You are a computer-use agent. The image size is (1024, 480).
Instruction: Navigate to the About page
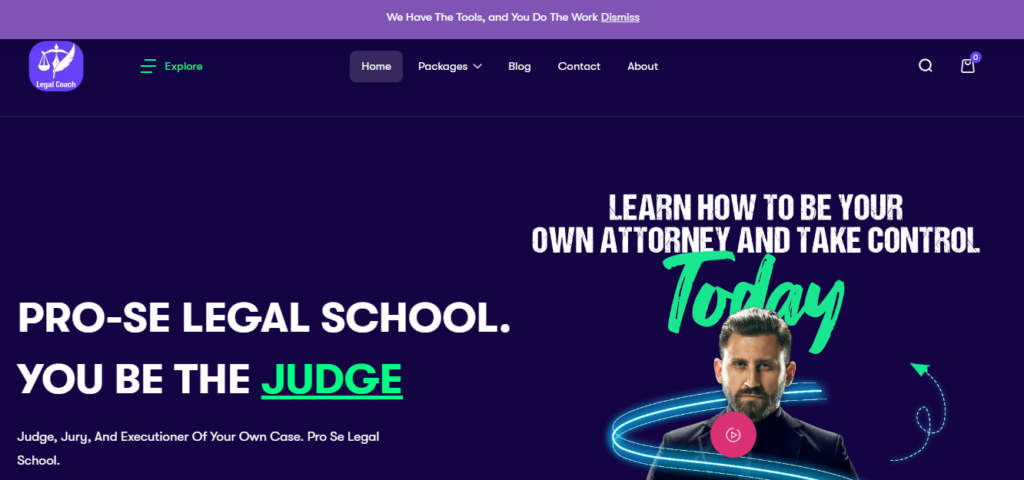click(643, 67)
